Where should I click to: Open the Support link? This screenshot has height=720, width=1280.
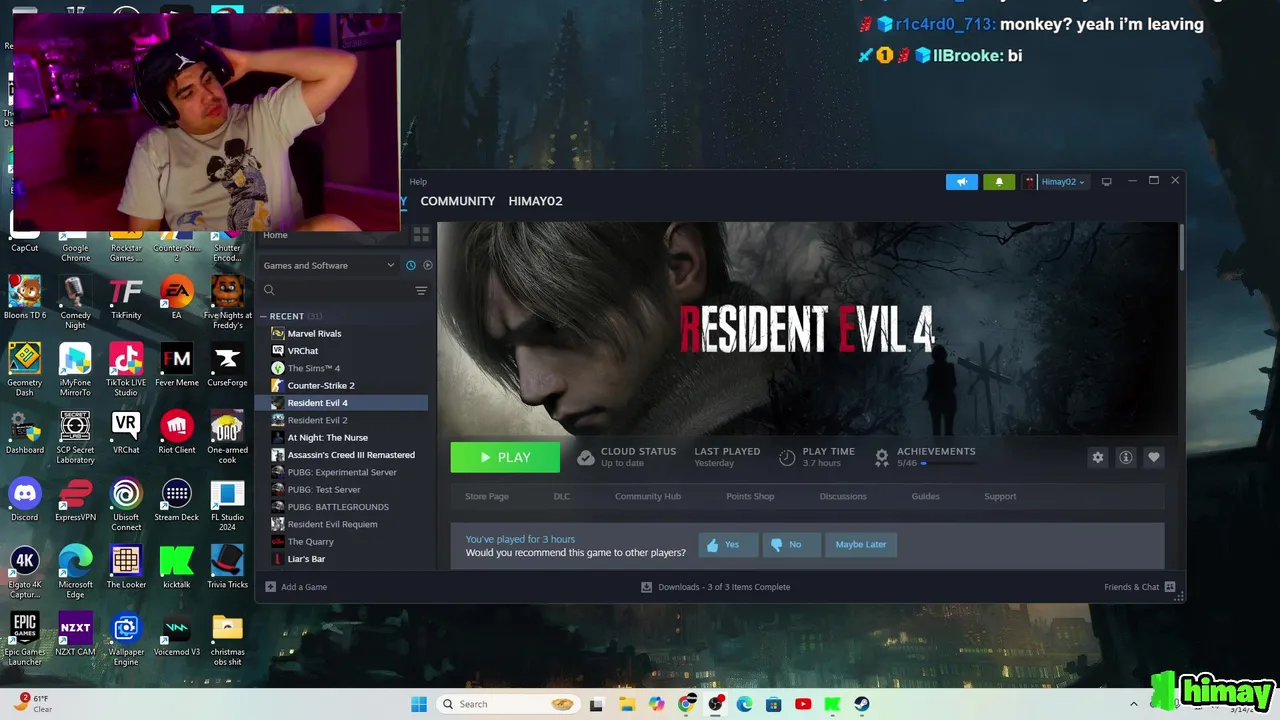coord(1000,496)
